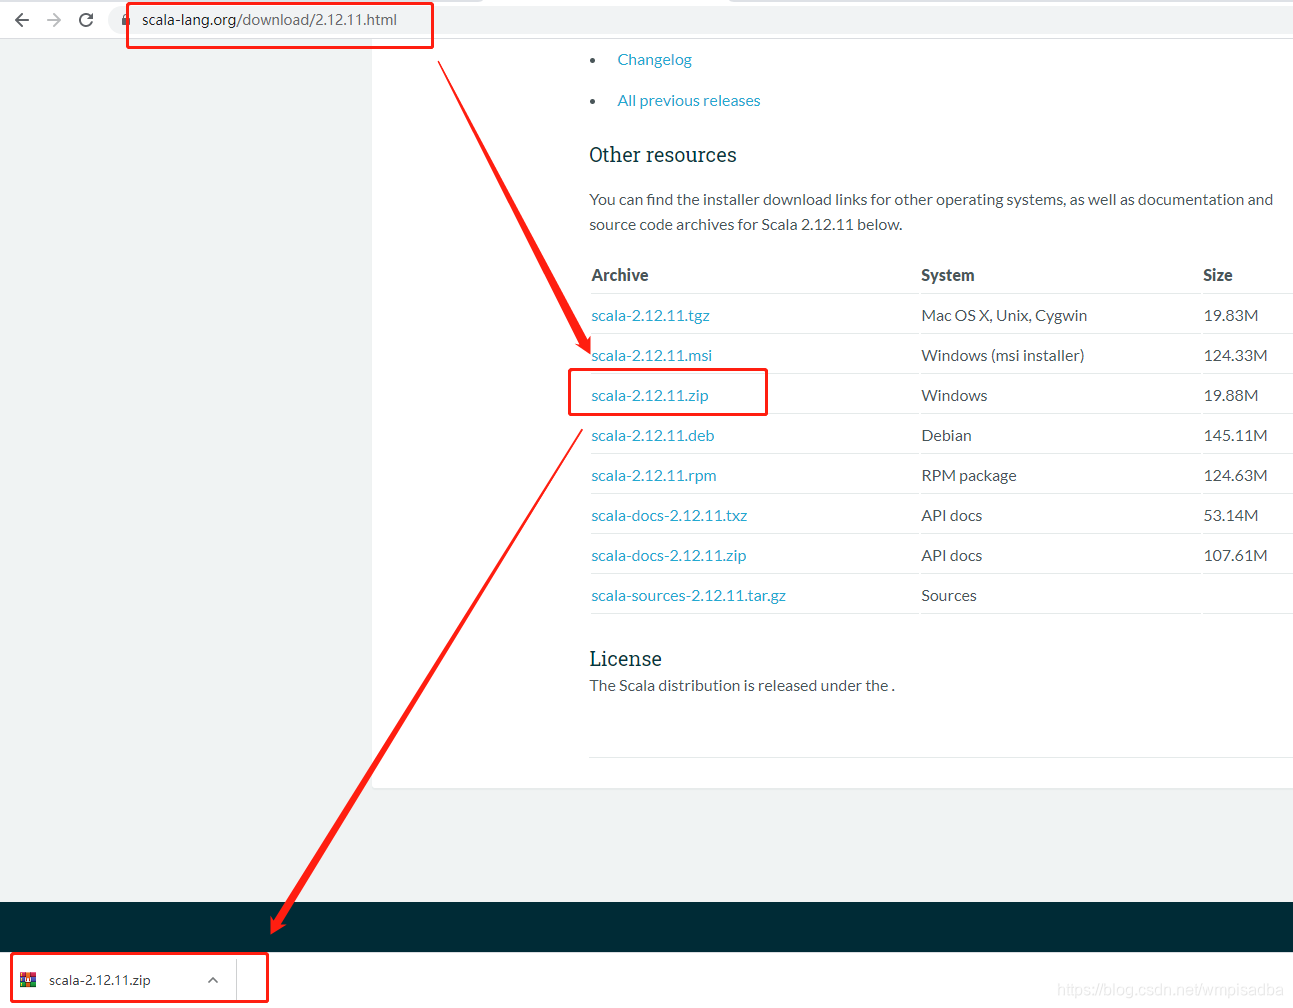
Task: Open downloaded scala-2.12.11.zip in download bar
Action: [x=100, y=980]
